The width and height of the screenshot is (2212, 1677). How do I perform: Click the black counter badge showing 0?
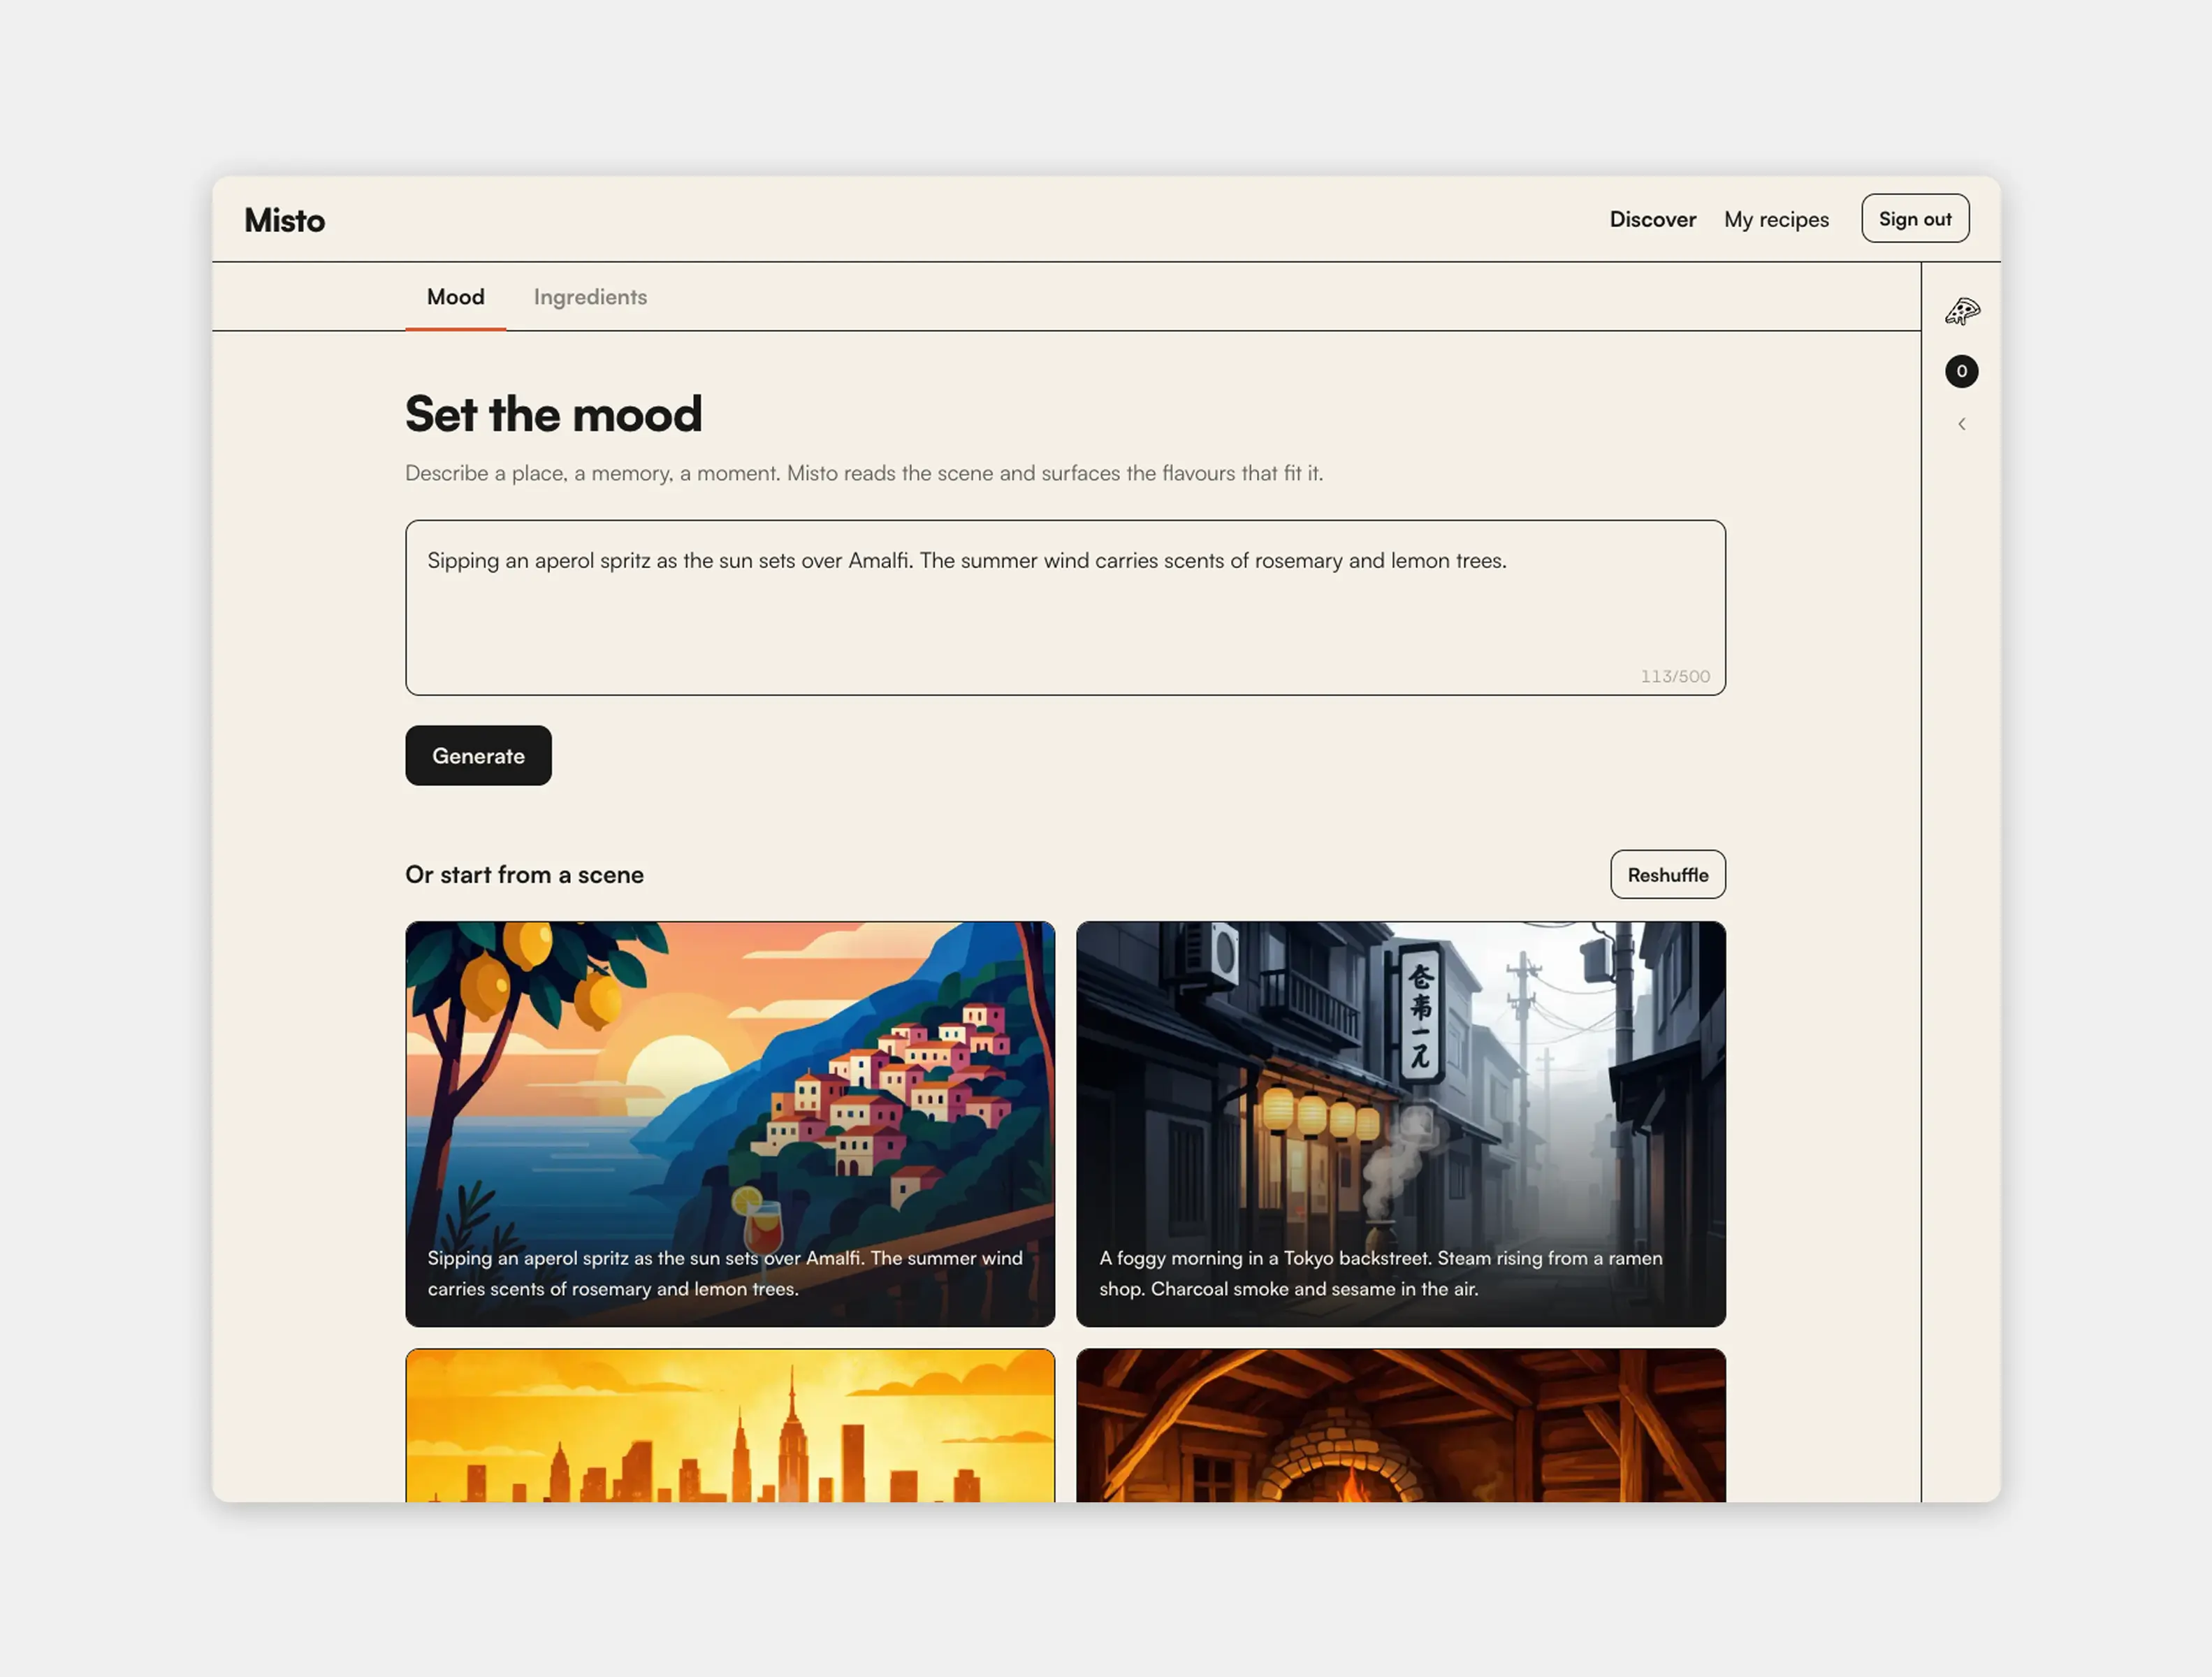coord(1961,371)
